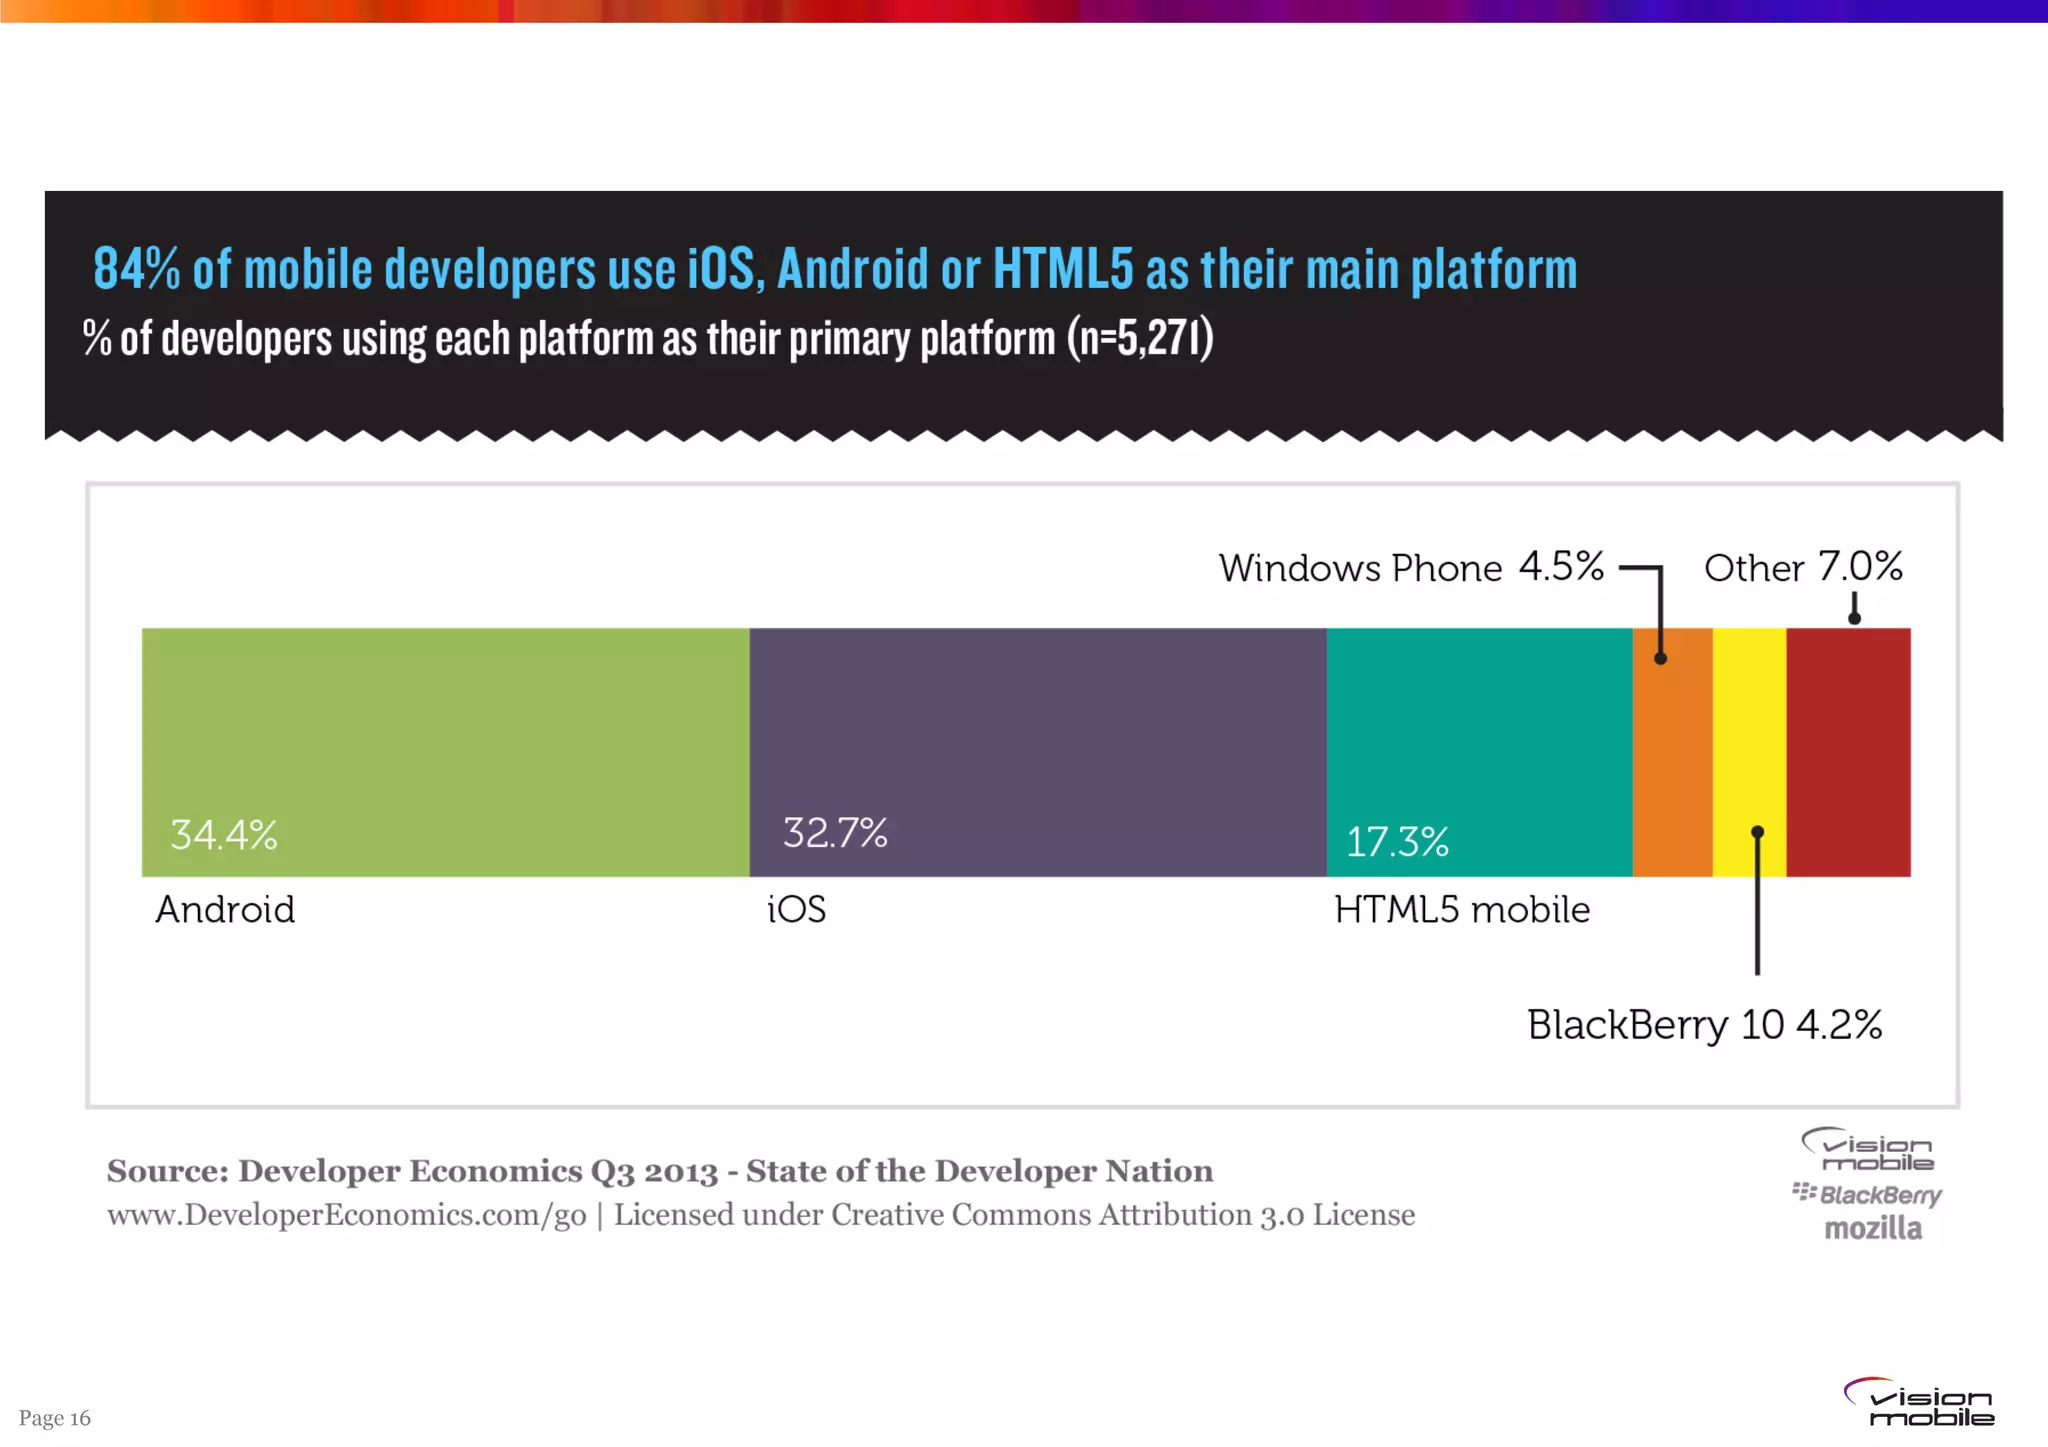Click the Other 7.0% label

pyautogui.click(x=1802, y=567)
